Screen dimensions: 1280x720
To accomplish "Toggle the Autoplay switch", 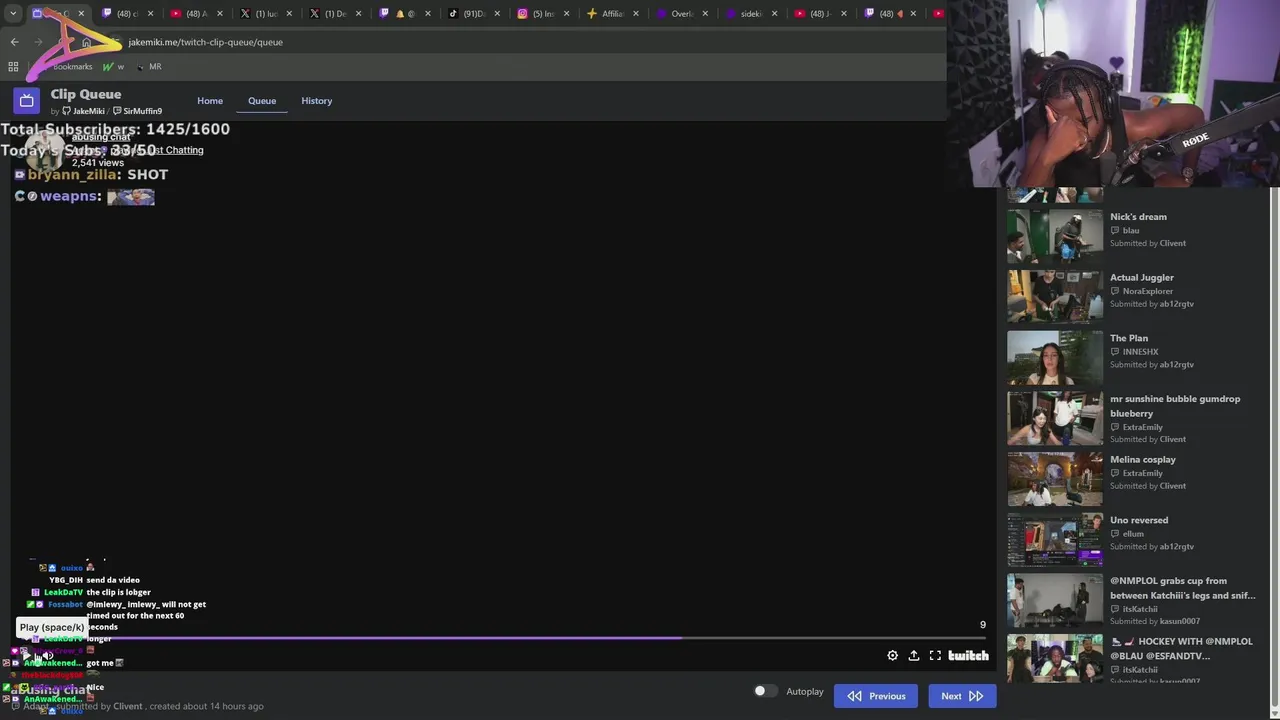I will pos(765,691).
